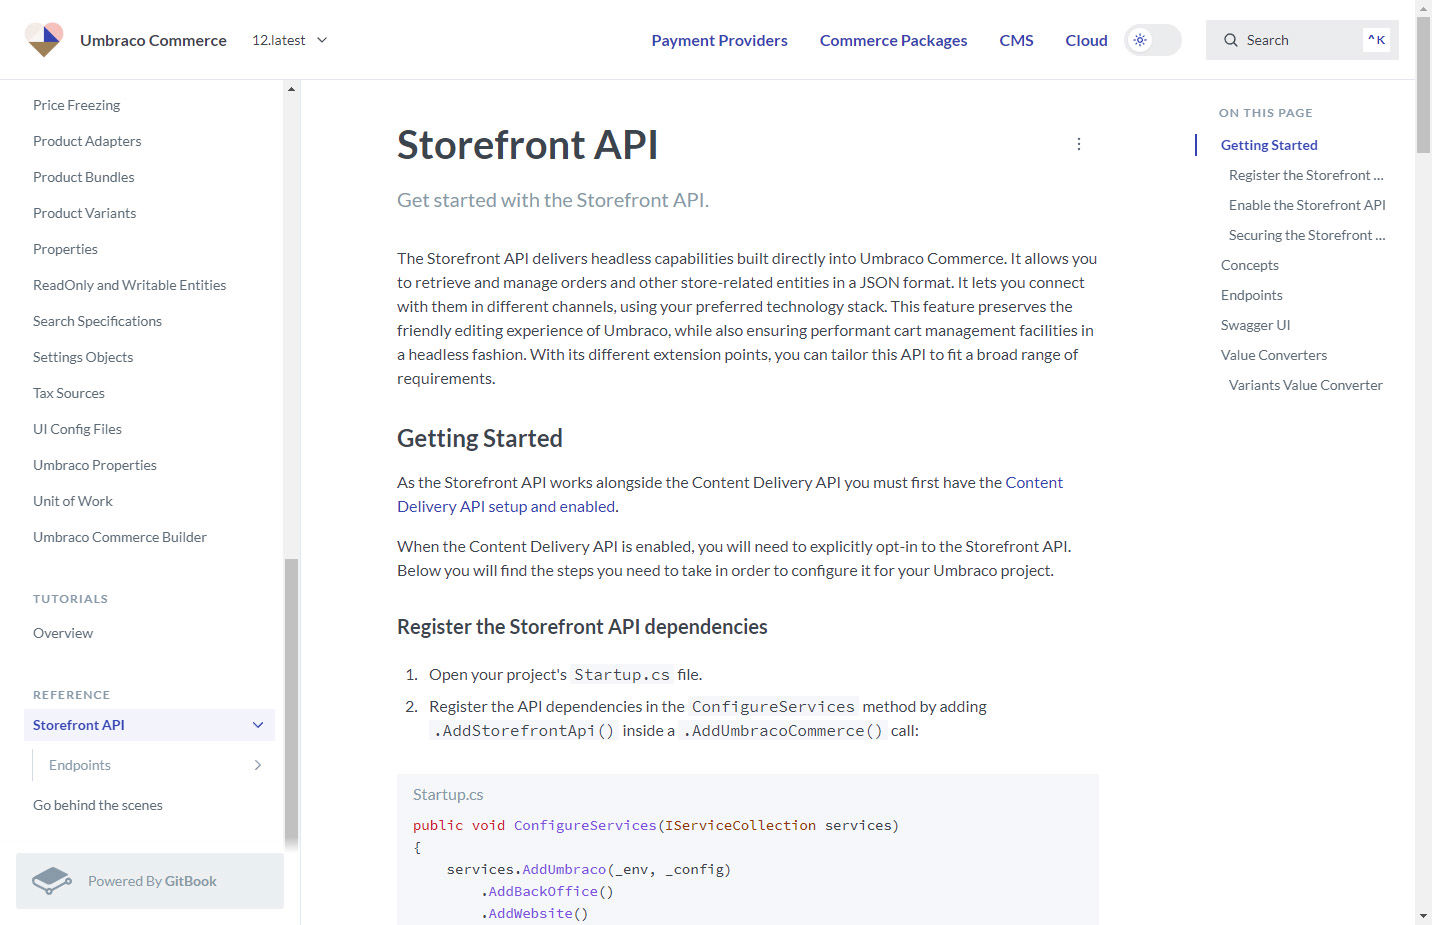Click the Search input field
Screen dimensions: 1432x925
(1302, 40)
